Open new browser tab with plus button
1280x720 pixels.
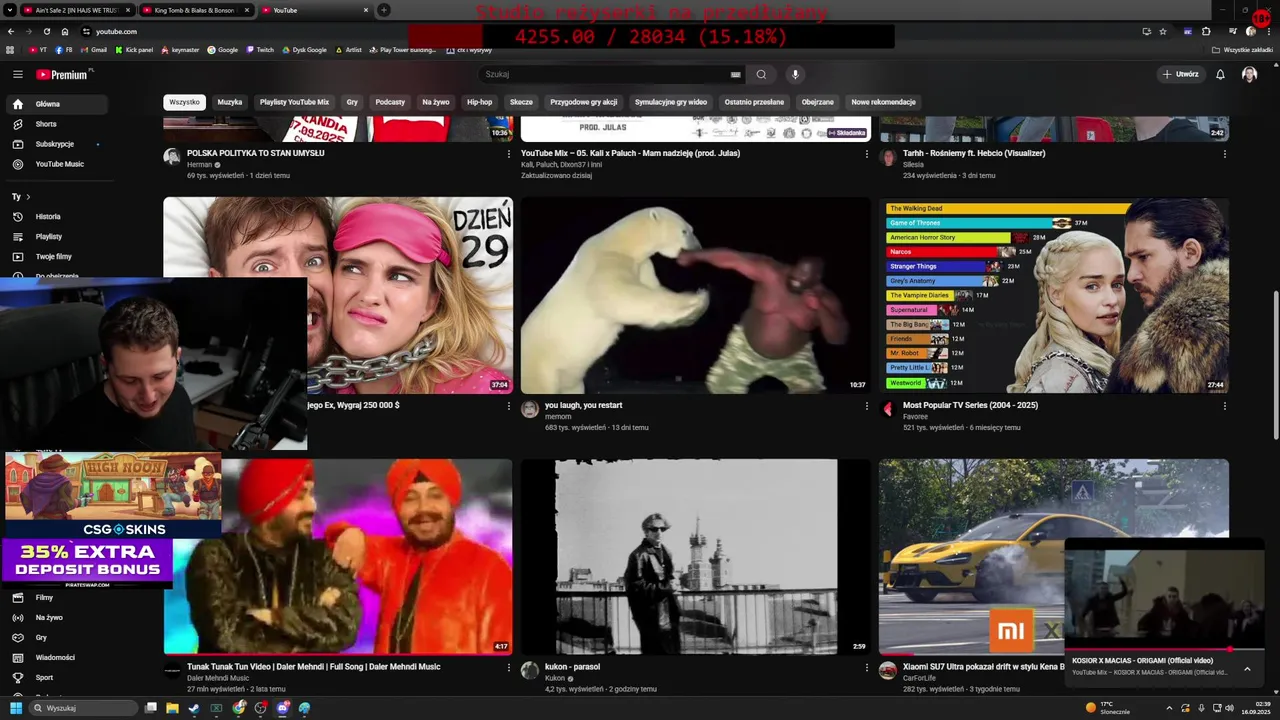(x=384, y=10)
